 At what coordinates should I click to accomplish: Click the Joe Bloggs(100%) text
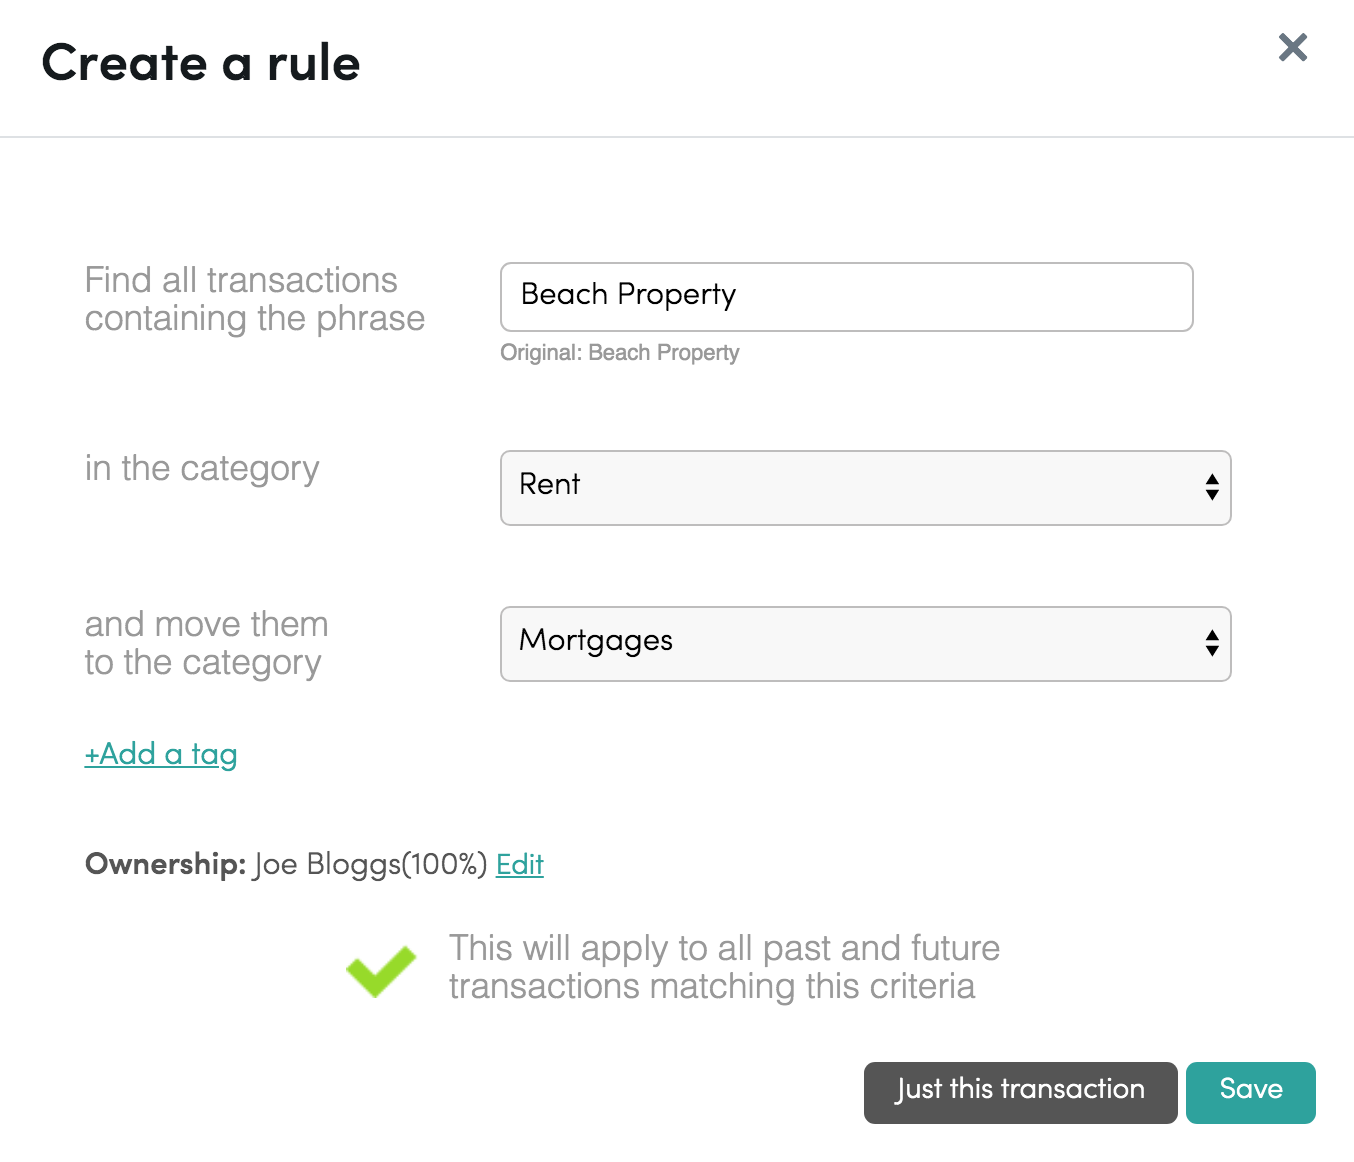coord(370,865)
